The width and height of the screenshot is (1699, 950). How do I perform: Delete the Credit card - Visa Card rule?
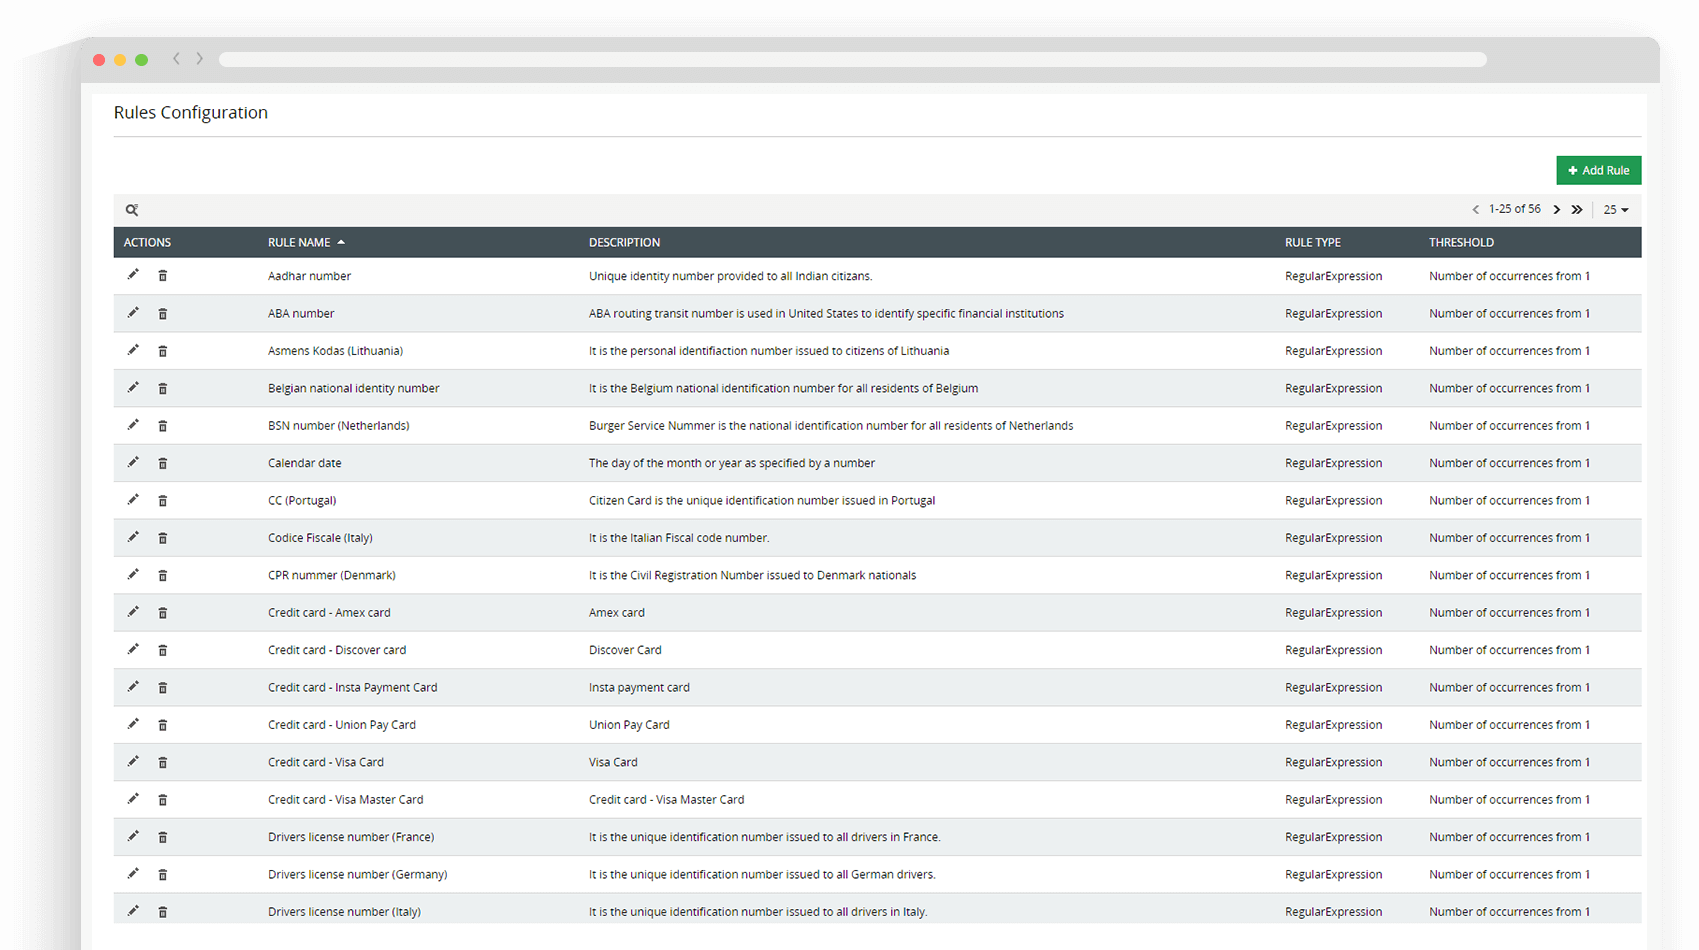coord(163,763)
